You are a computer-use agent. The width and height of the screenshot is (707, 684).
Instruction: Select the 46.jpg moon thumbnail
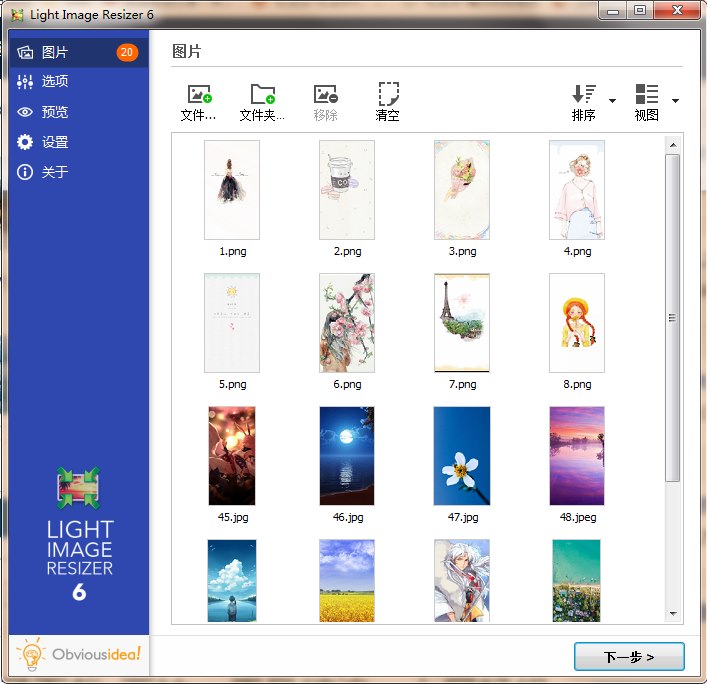point(347,455)
